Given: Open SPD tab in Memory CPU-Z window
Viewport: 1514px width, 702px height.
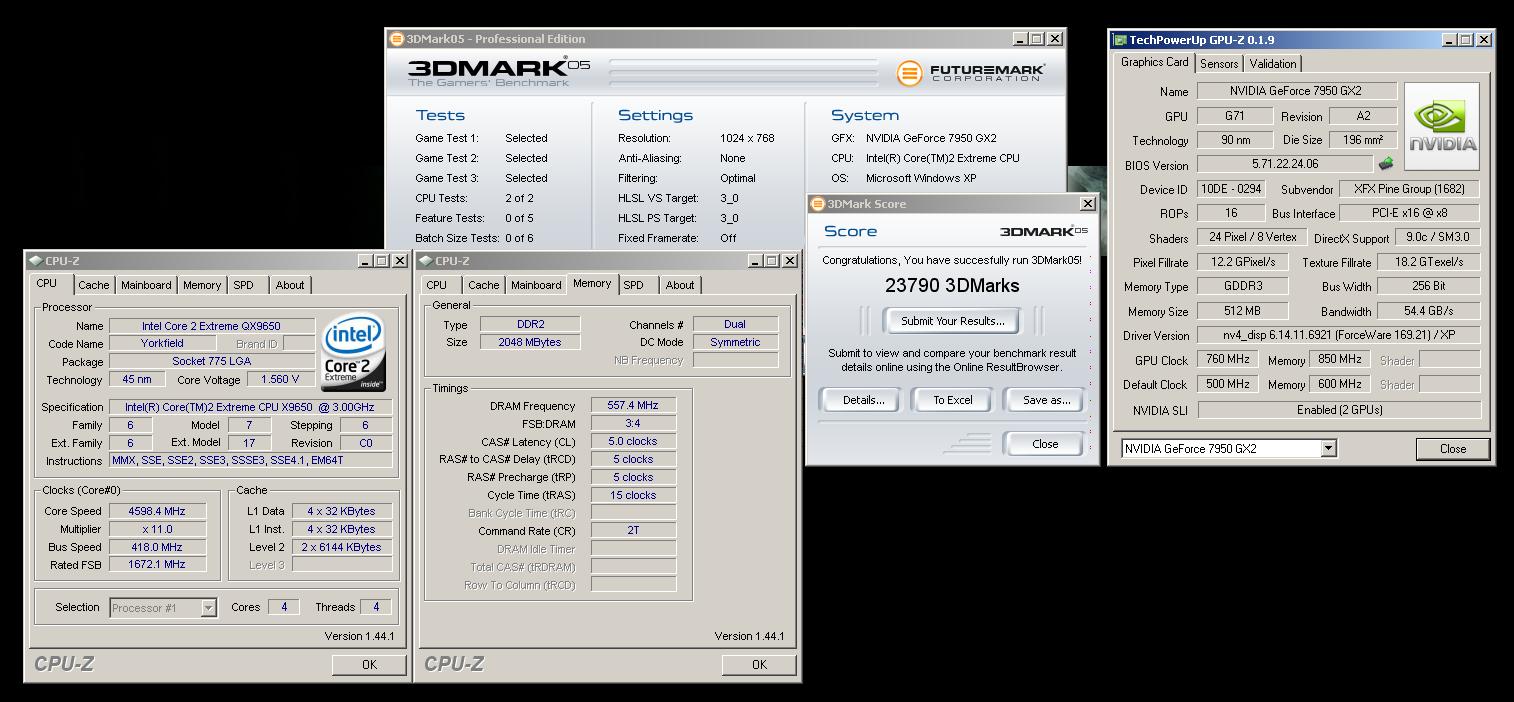Looking at the screenshot, I should (634, 285).
